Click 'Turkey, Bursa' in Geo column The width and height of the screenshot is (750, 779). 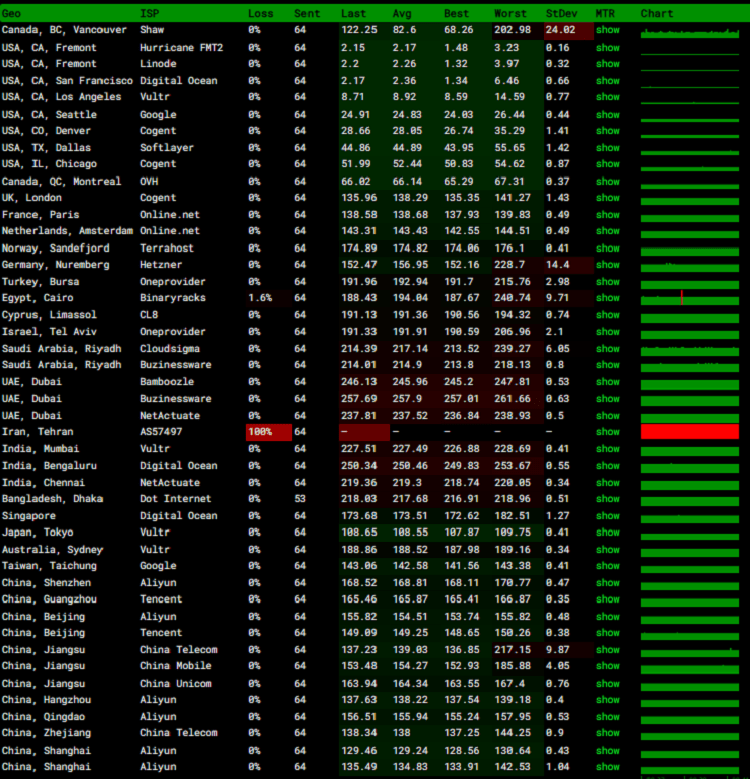(40, 282)
